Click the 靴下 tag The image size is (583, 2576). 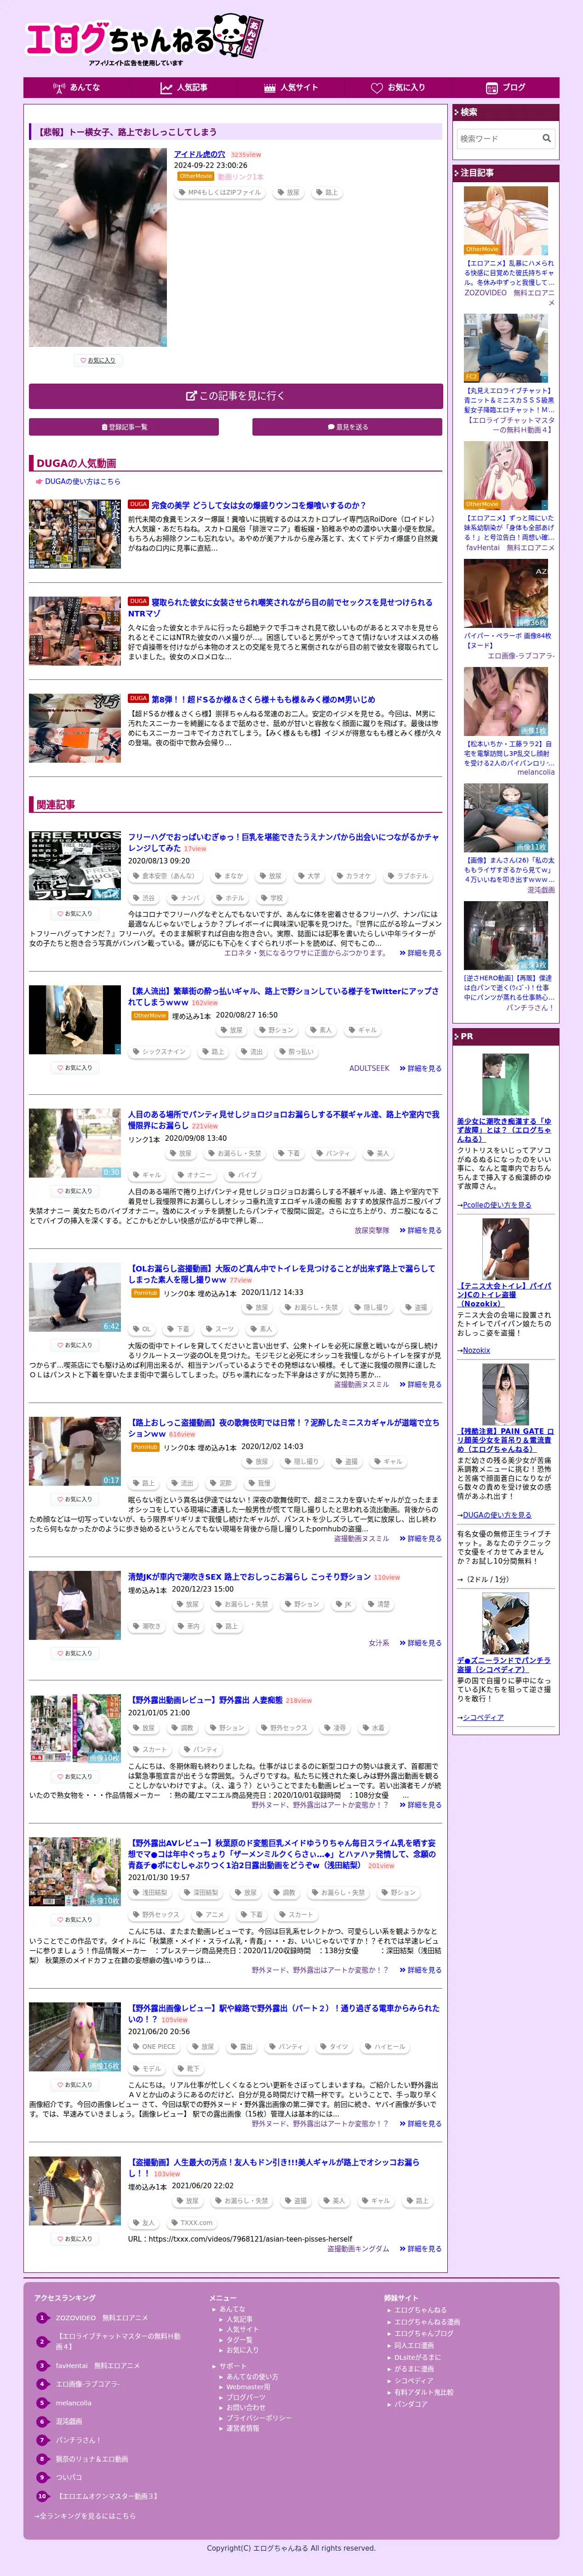(x=188, y=2069)
